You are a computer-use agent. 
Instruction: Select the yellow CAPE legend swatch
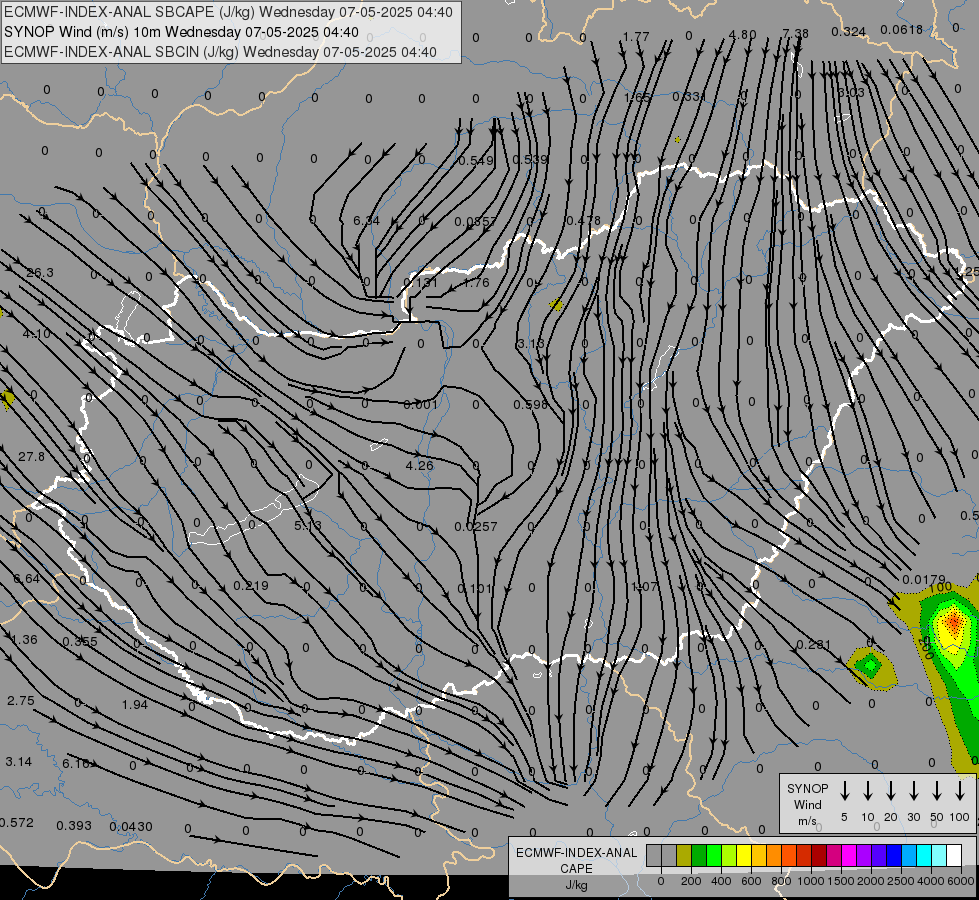[744, 856]
